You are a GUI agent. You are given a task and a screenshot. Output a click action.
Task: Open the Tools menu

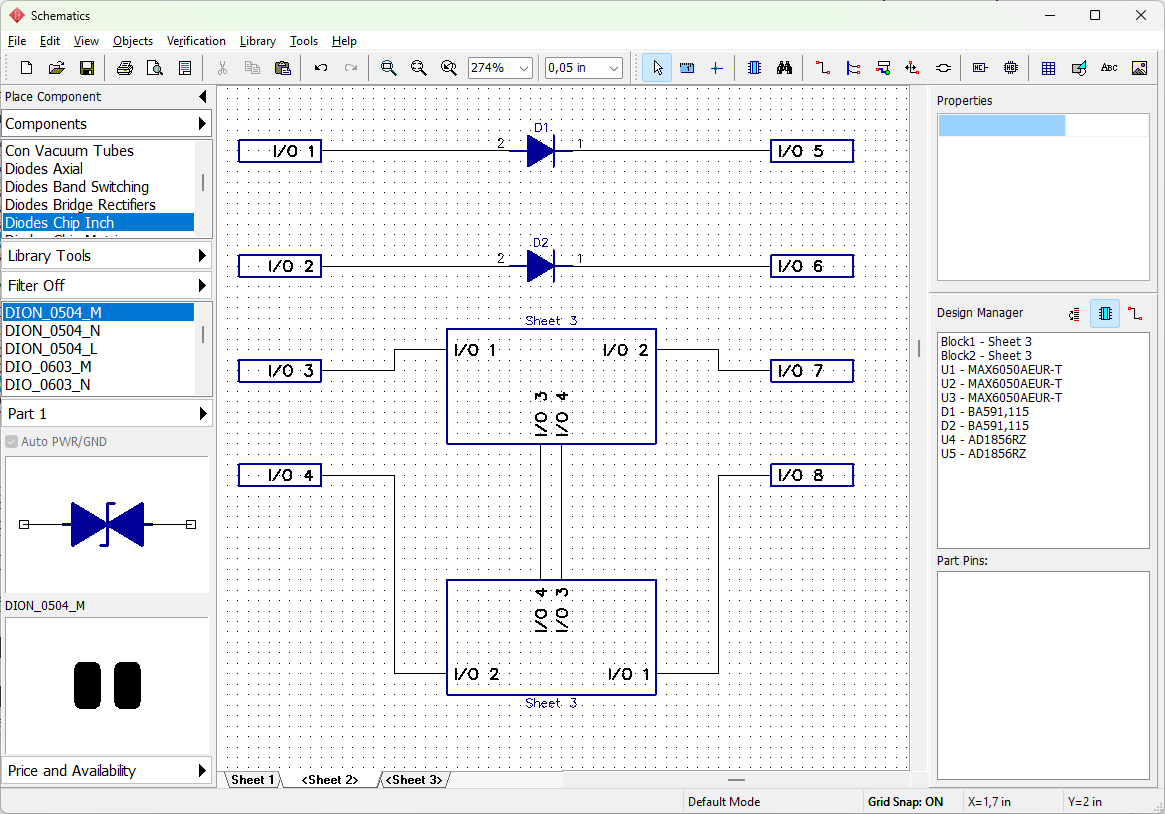click(304, 41)
